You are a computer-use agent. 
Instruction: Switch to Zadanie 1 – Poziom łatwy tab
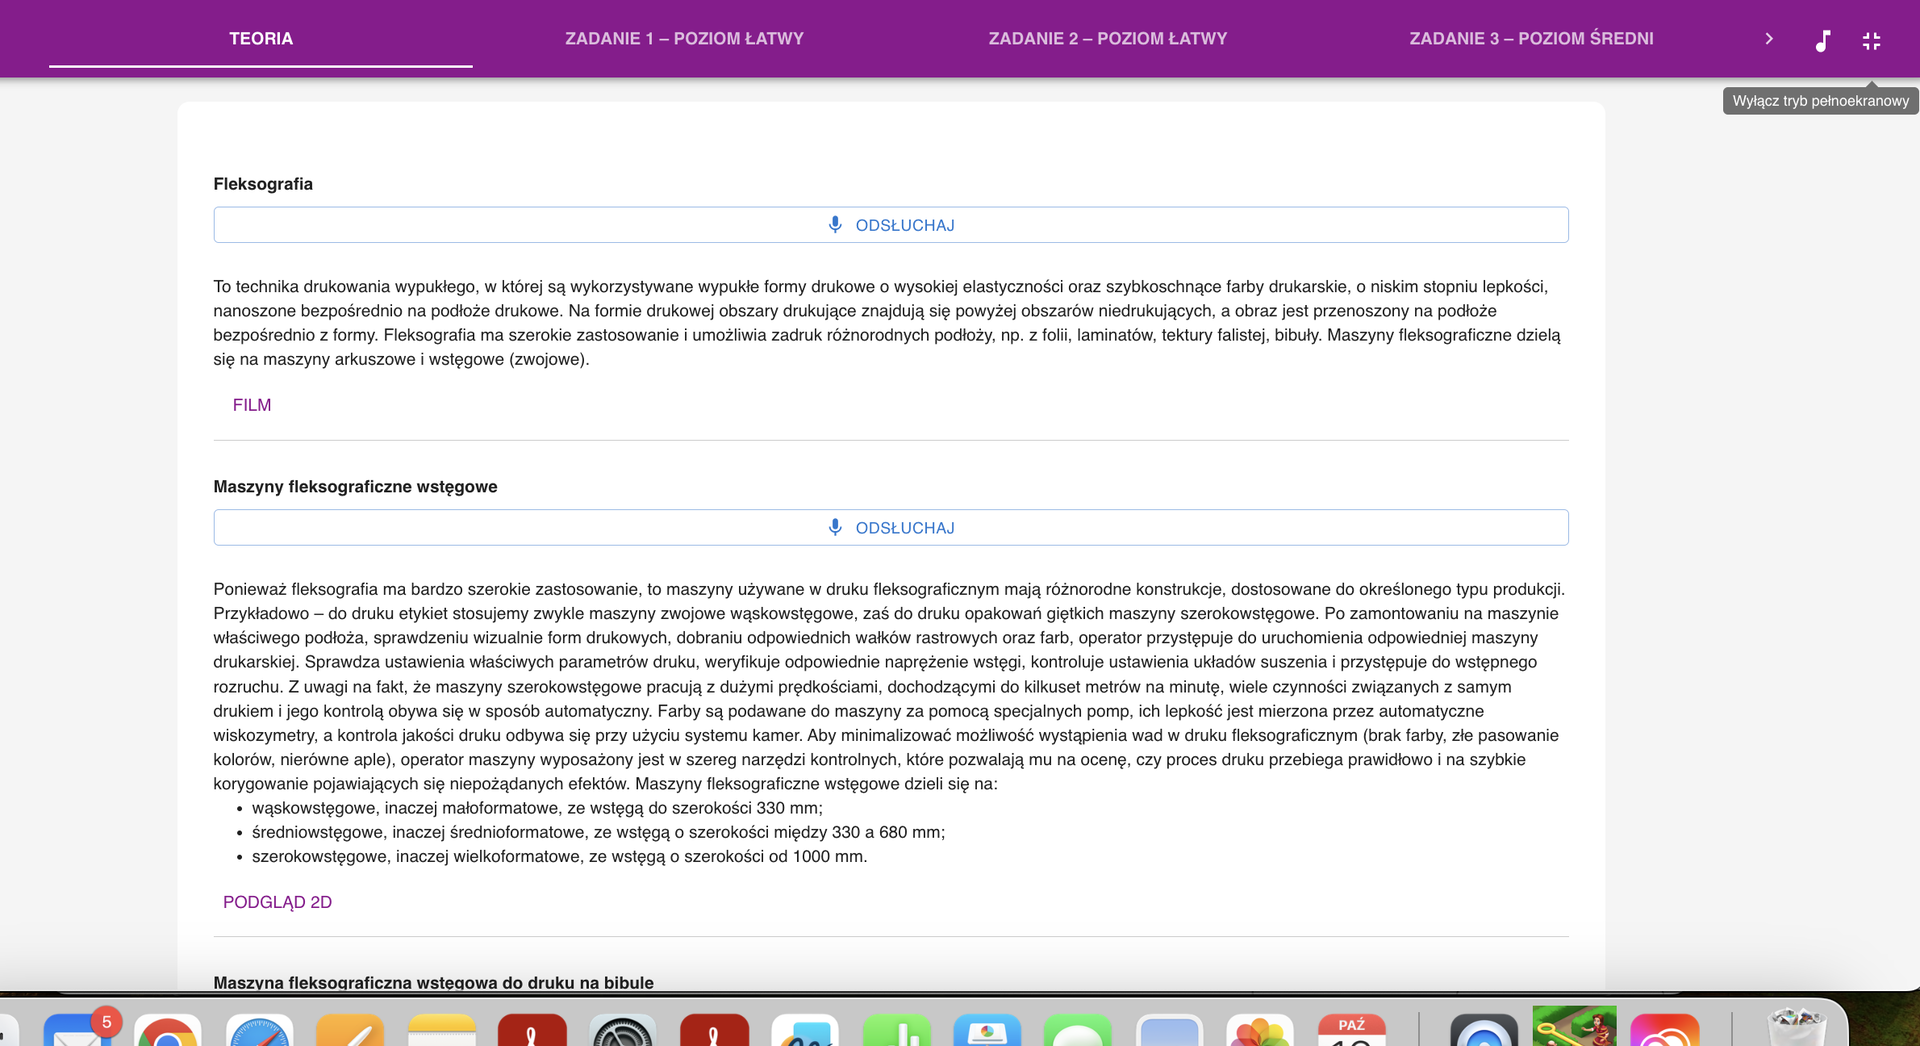tap(684, 39)
